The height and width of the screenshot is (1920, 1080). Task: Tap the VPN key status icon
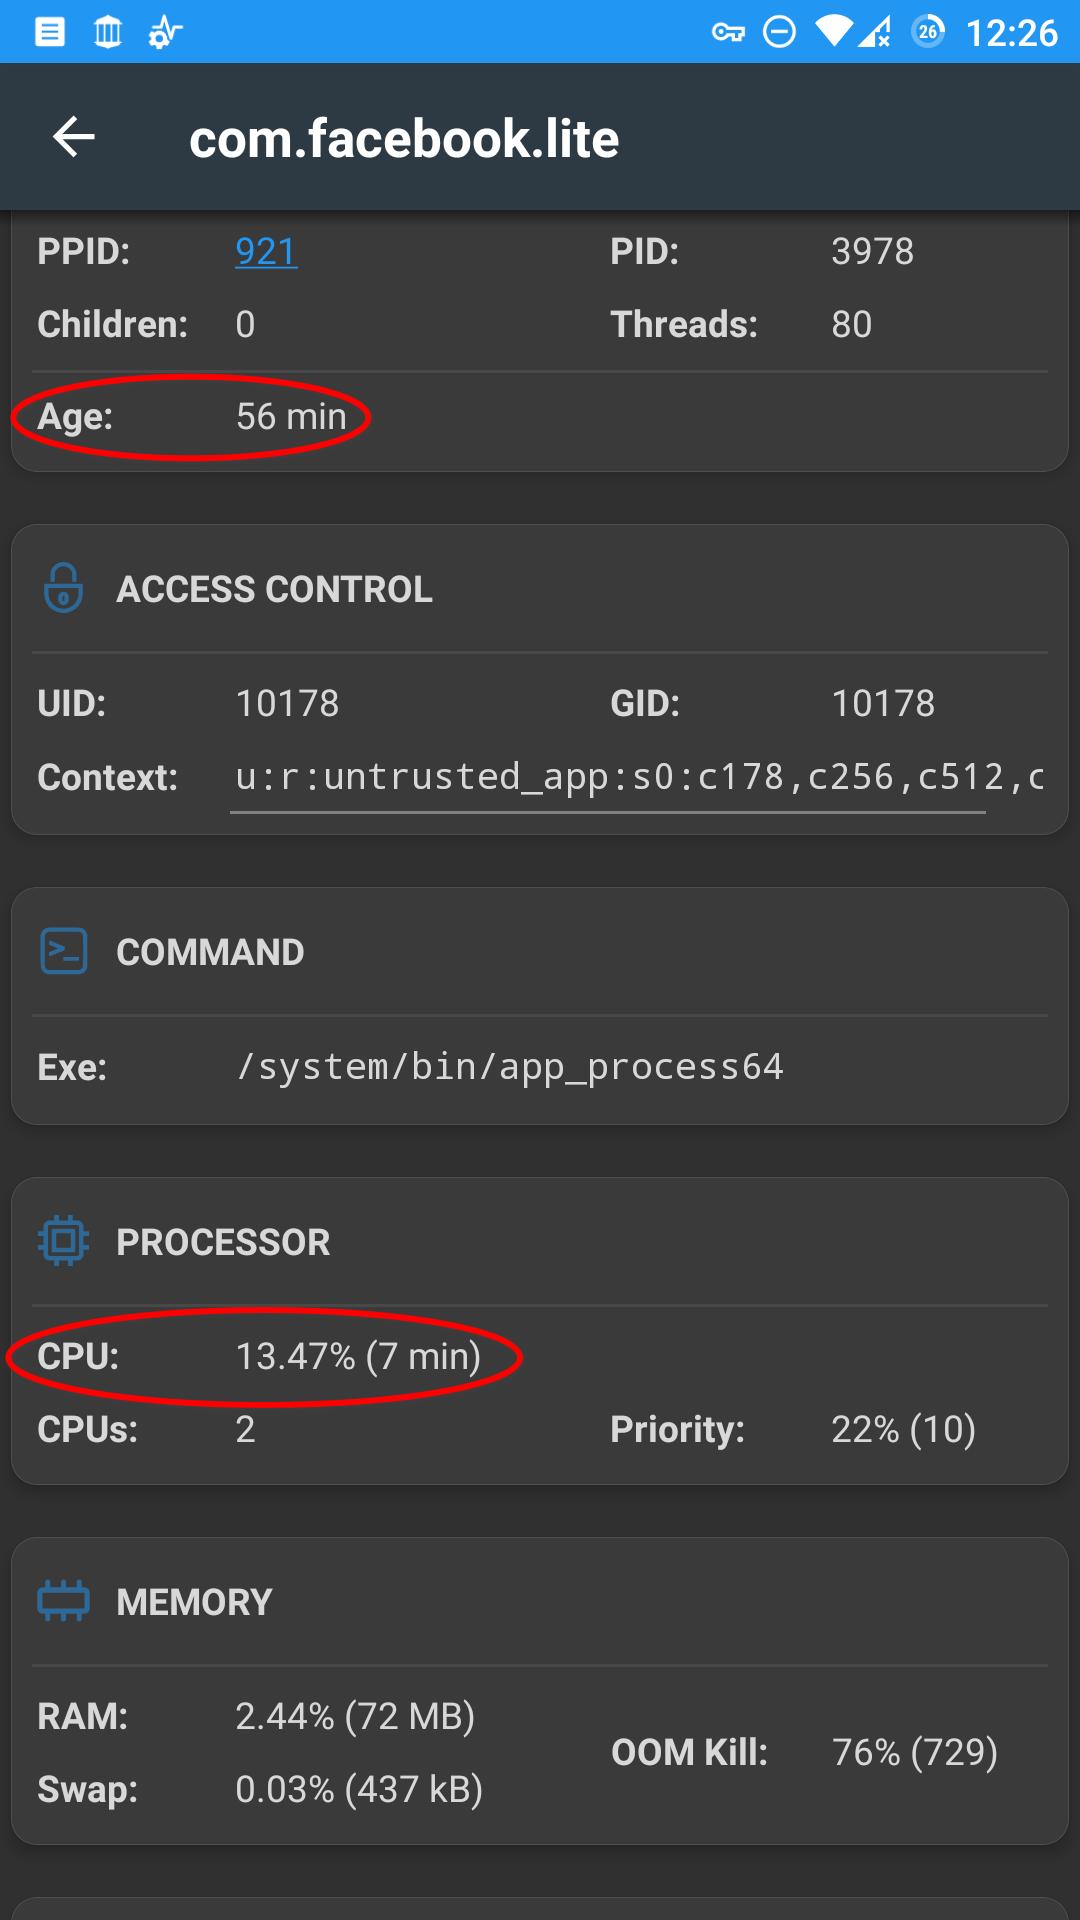(728, 33)
